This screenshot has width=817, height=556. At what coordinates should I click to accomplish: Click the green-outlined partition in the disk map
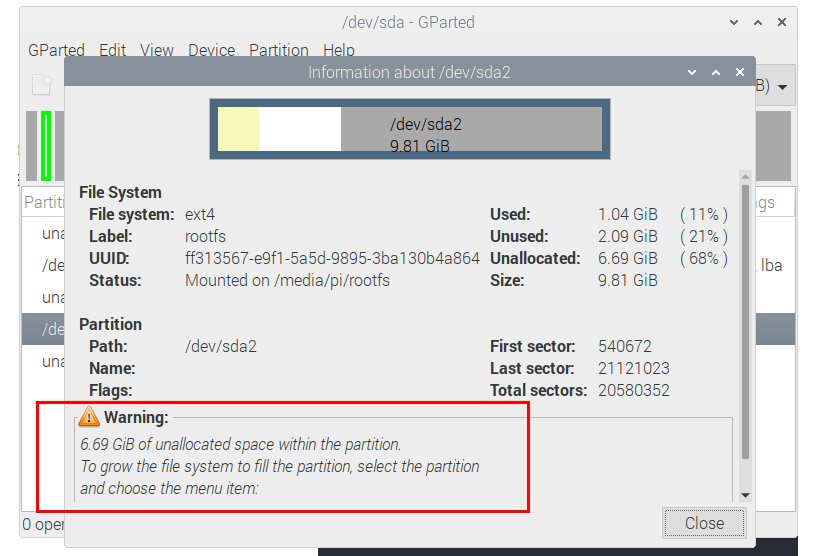46,146
